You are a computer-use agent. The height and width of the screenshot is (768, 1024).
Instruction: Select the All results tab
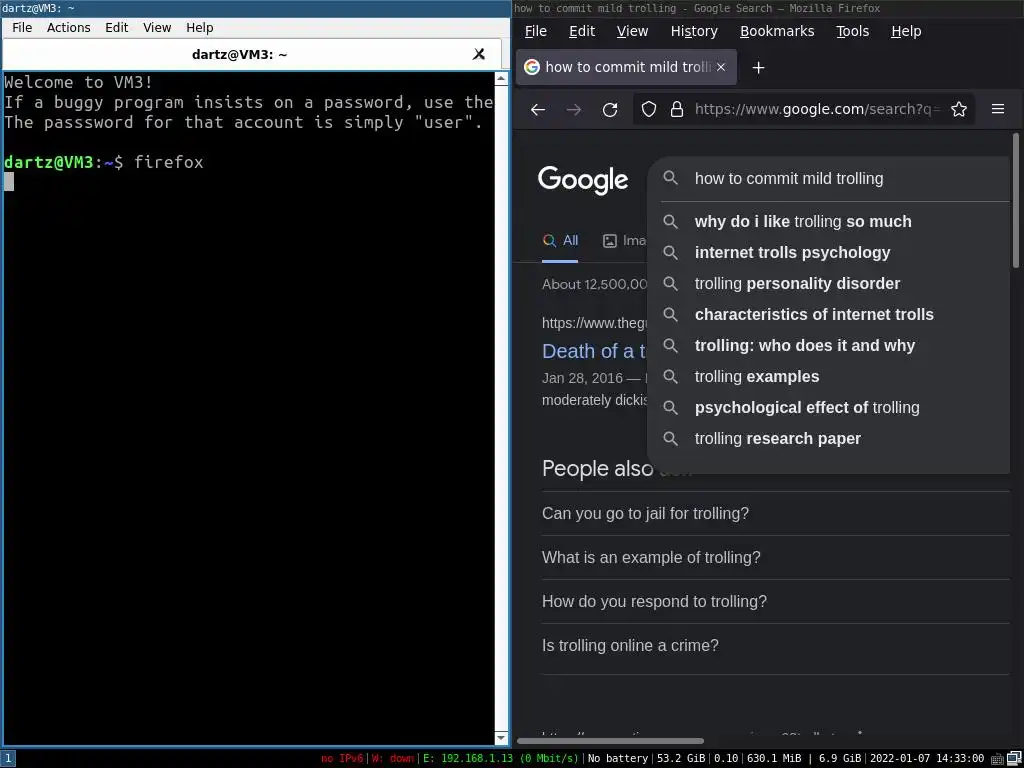click(x=560, y=241)
